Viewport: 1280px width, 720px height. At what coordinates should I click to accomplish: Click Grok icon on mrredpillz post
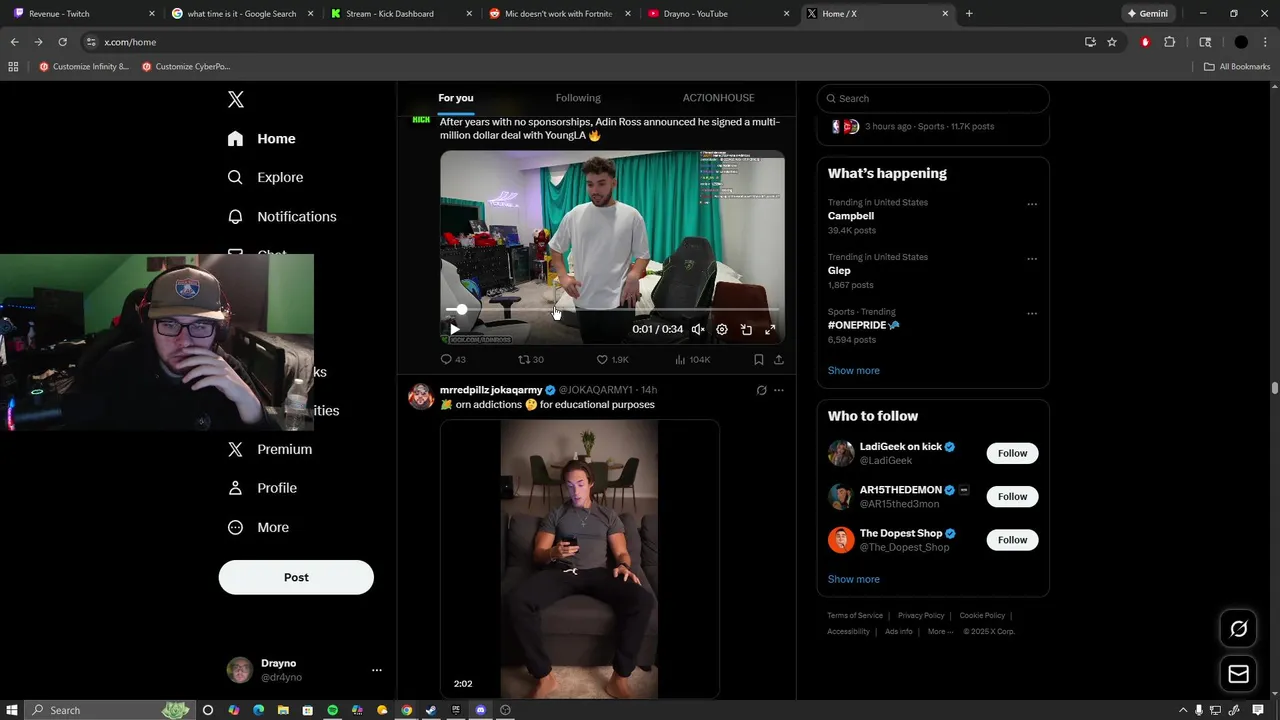(x=761, y=390)
